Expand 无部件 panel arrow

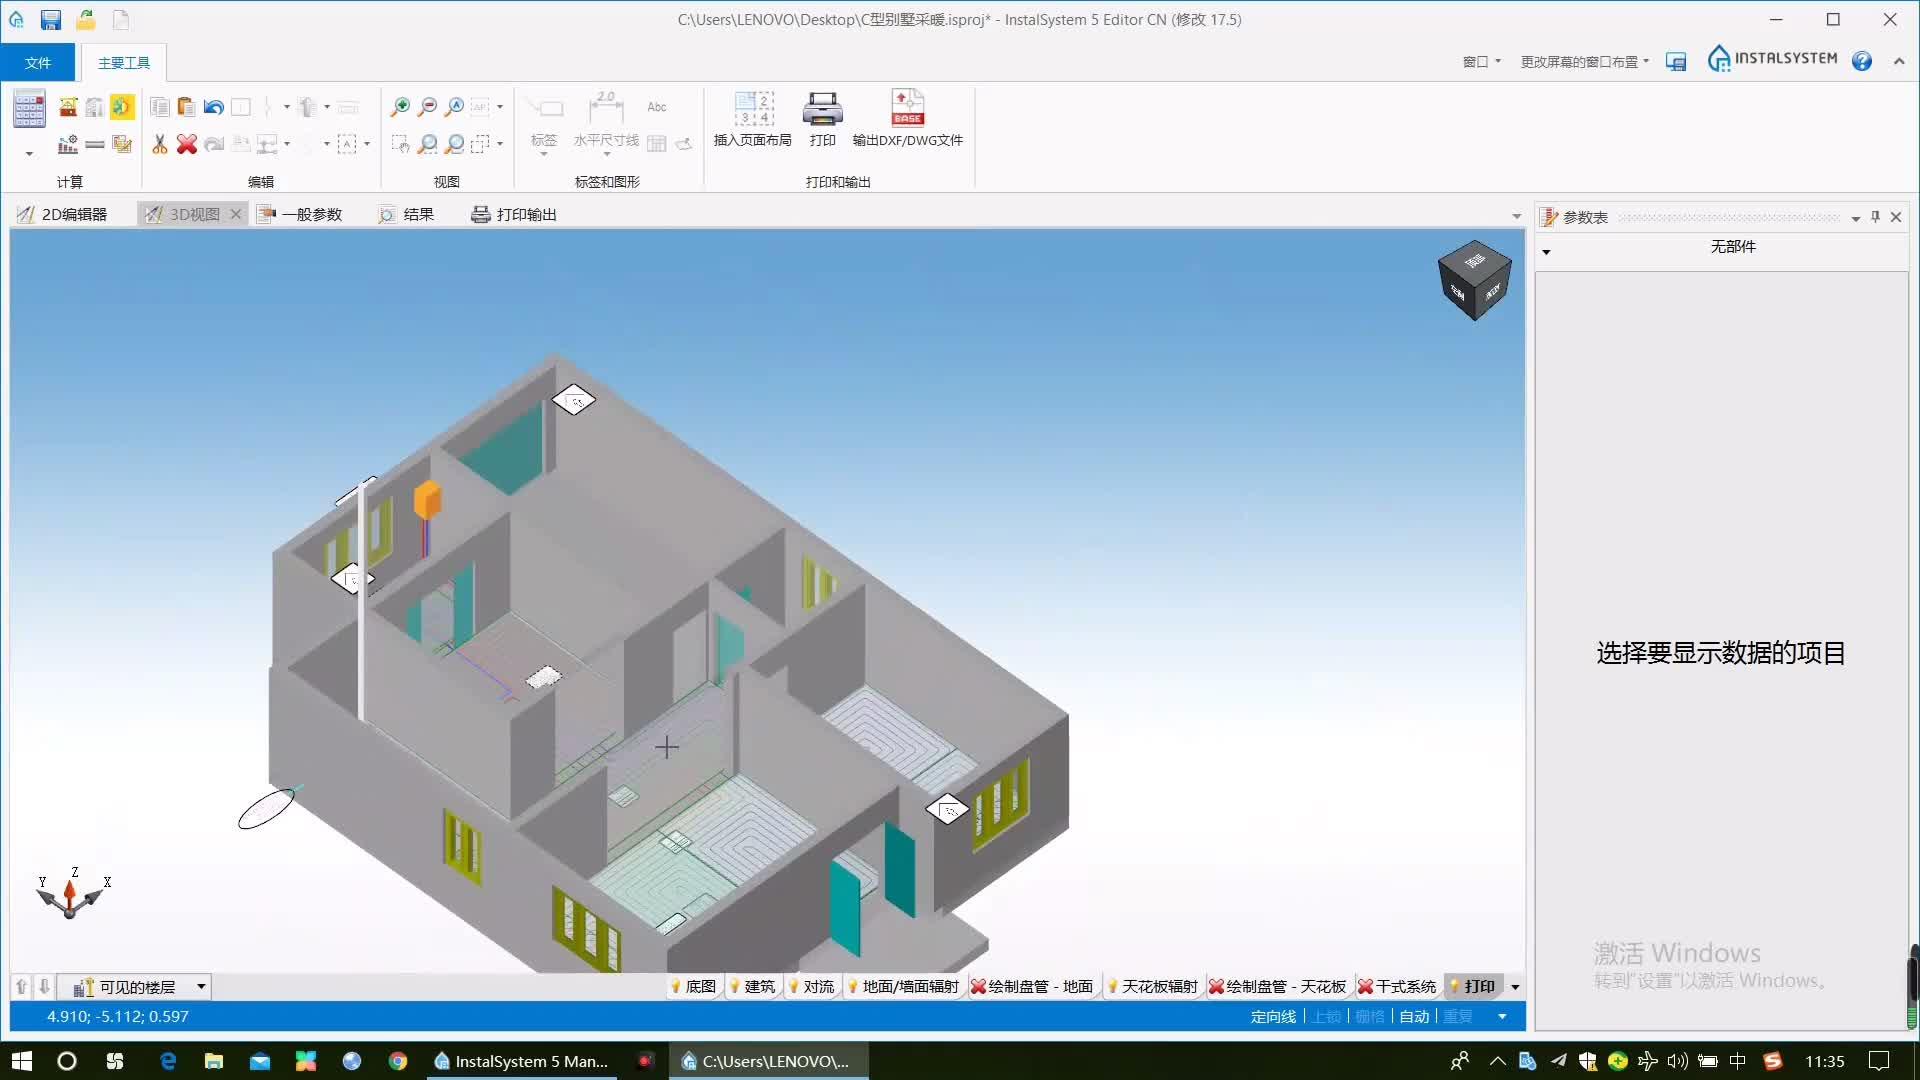point(1546,252)
